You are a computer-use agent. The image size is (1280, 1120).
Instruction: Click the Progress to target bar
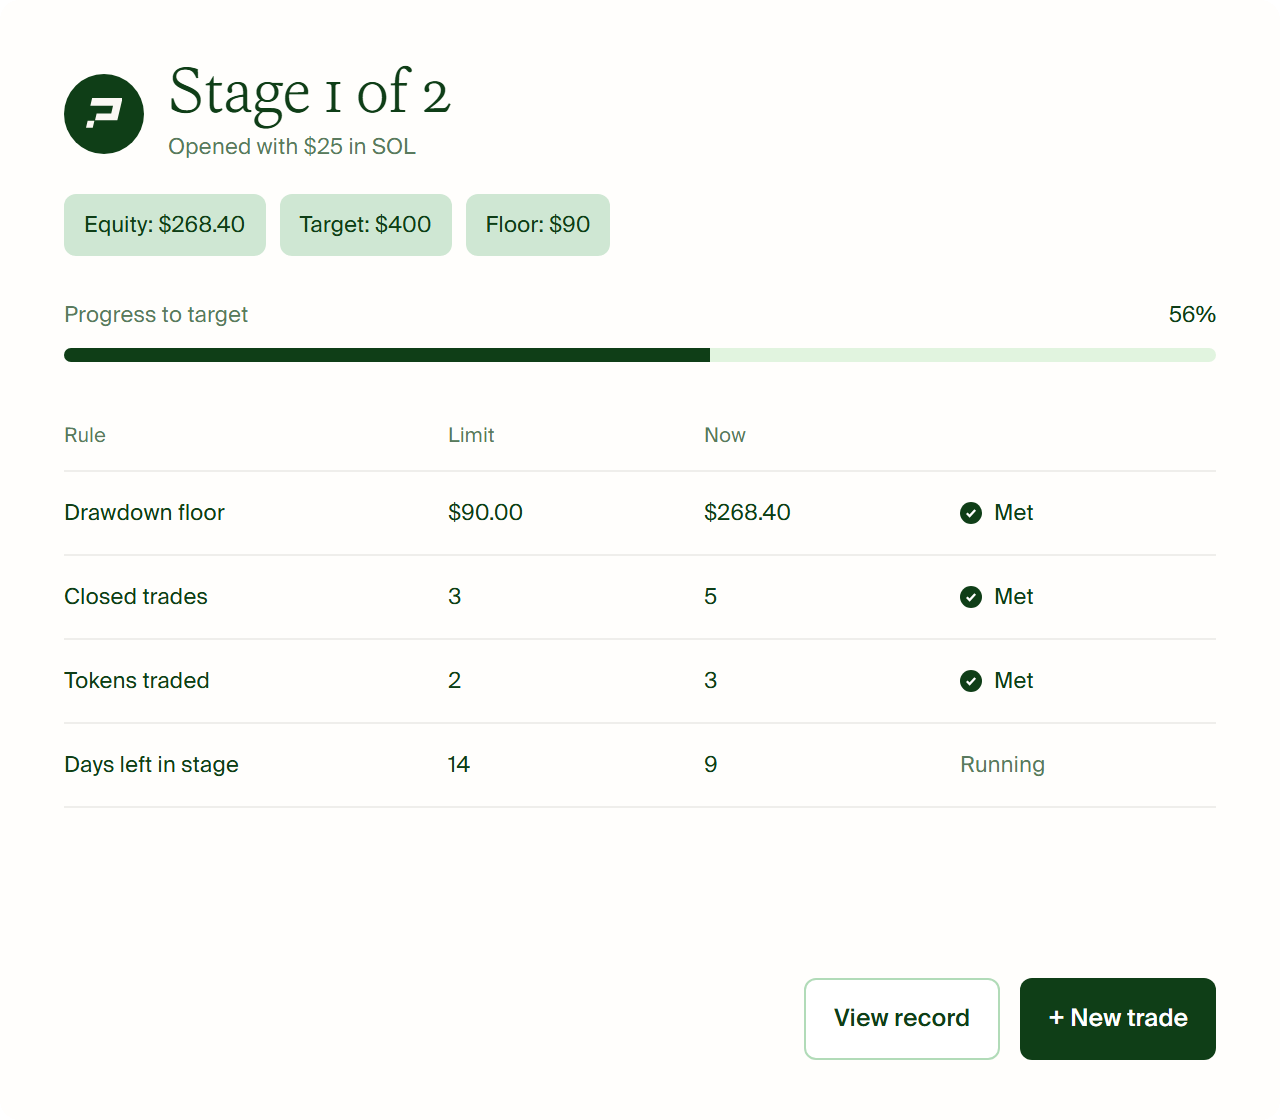pos(640,355)
